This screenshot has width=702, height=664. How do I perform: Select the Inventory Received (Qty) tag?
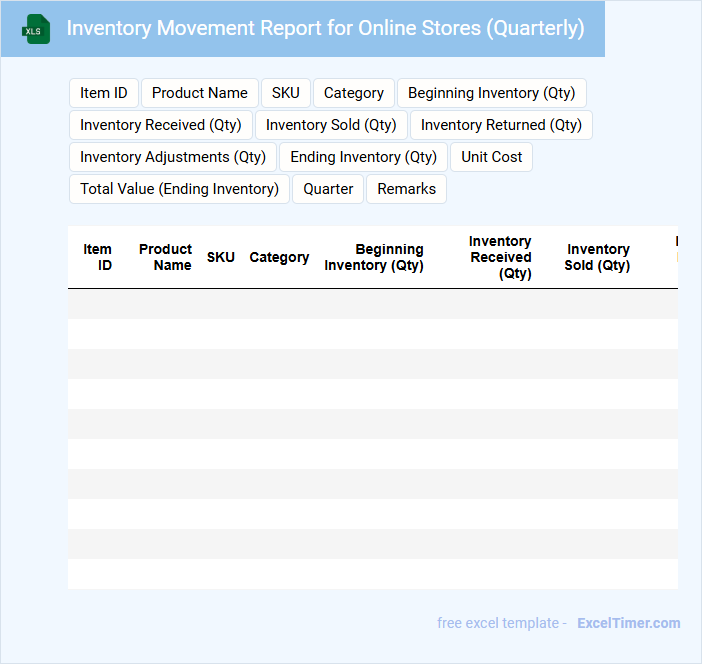tap(161, 125)
